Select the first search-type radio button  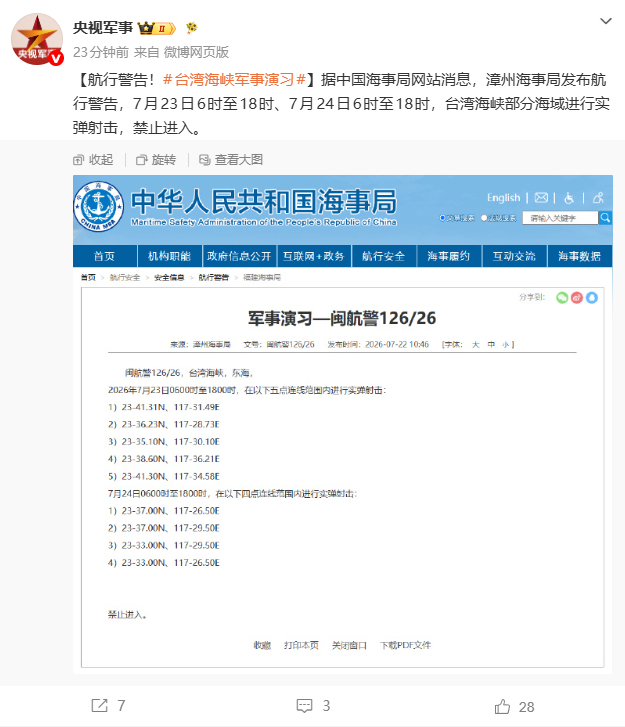(442, 217)
